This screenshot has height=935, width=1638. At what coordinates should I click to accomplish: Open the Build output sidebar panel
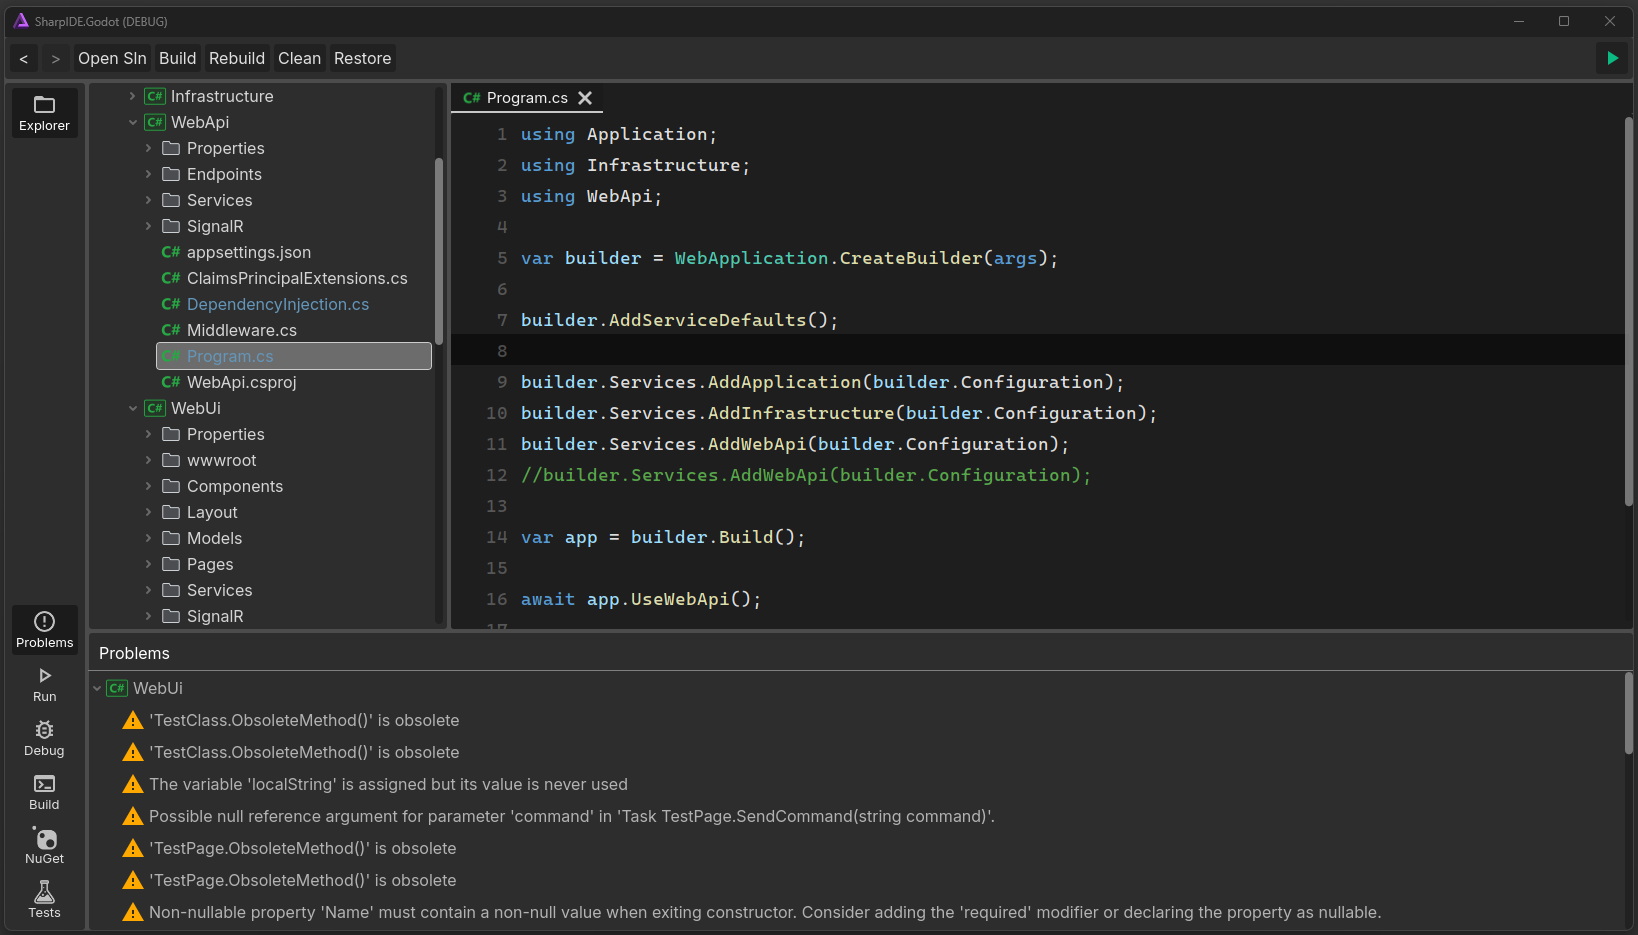click(44, 793)
